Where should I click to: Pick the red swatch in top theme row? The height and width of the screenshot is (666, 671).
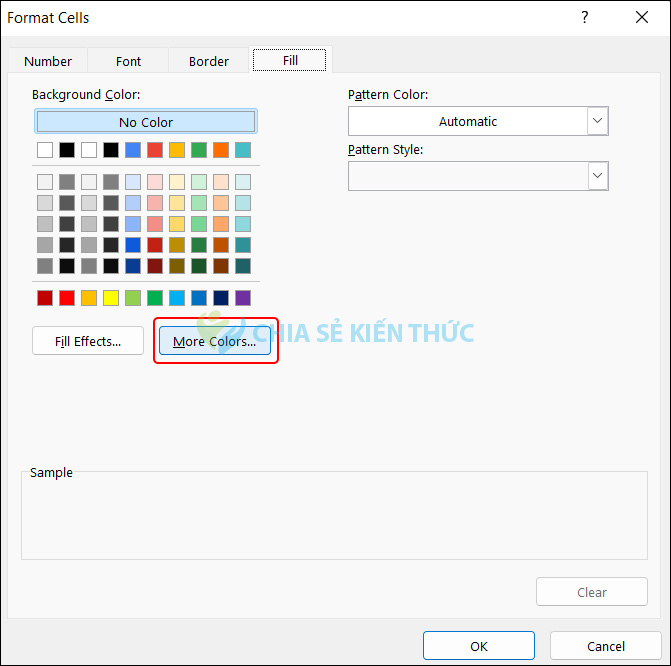(155, 150)
